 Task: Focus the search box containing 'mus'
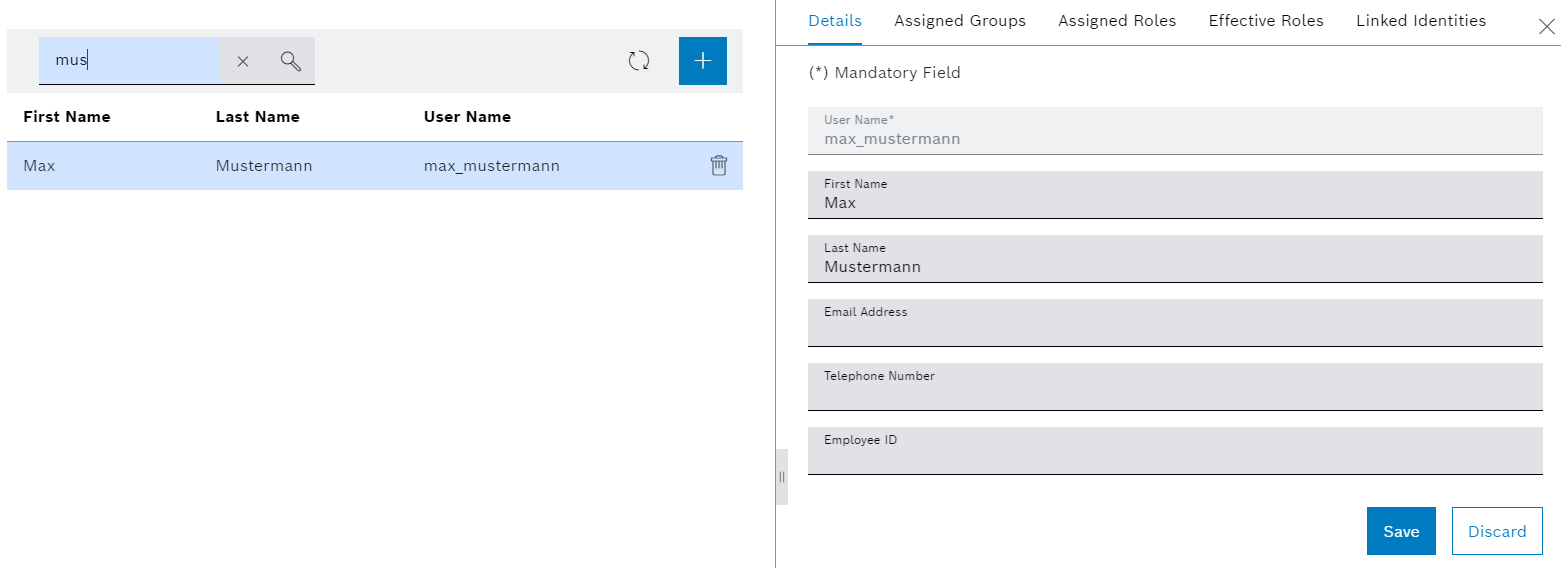130,61
